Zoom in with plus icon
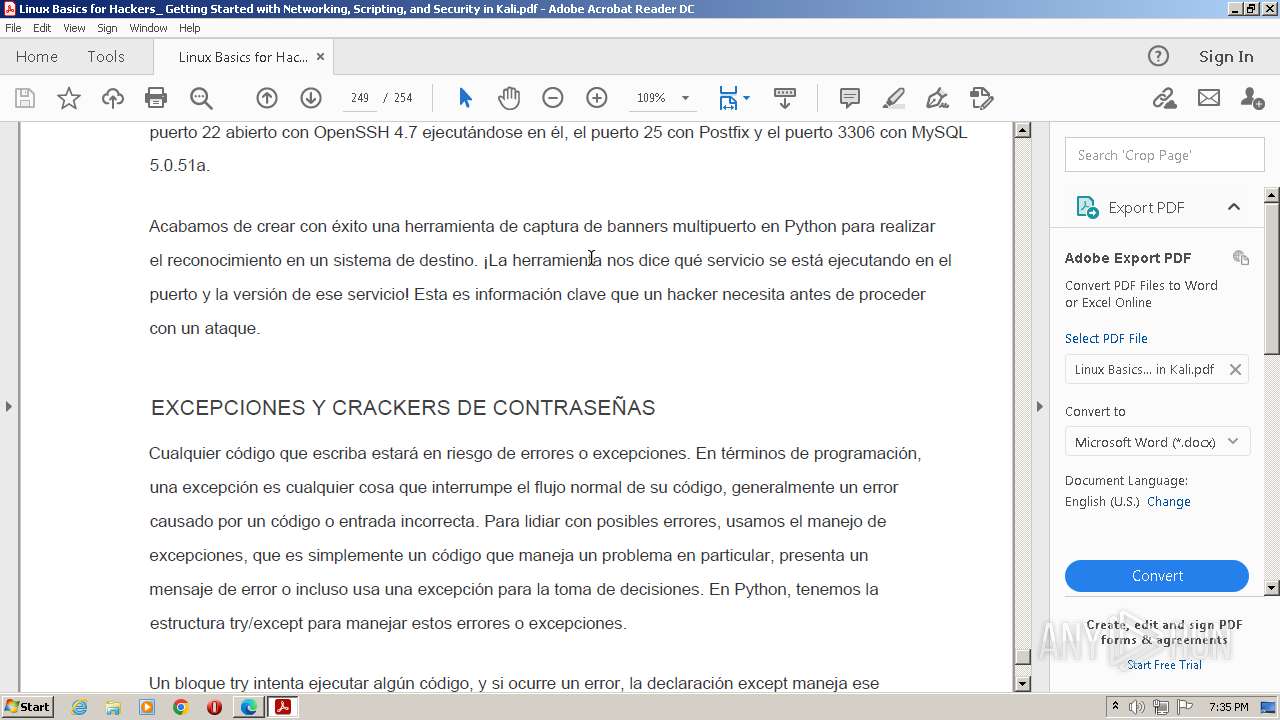1280x720 pixels. [x=597, y=98]
